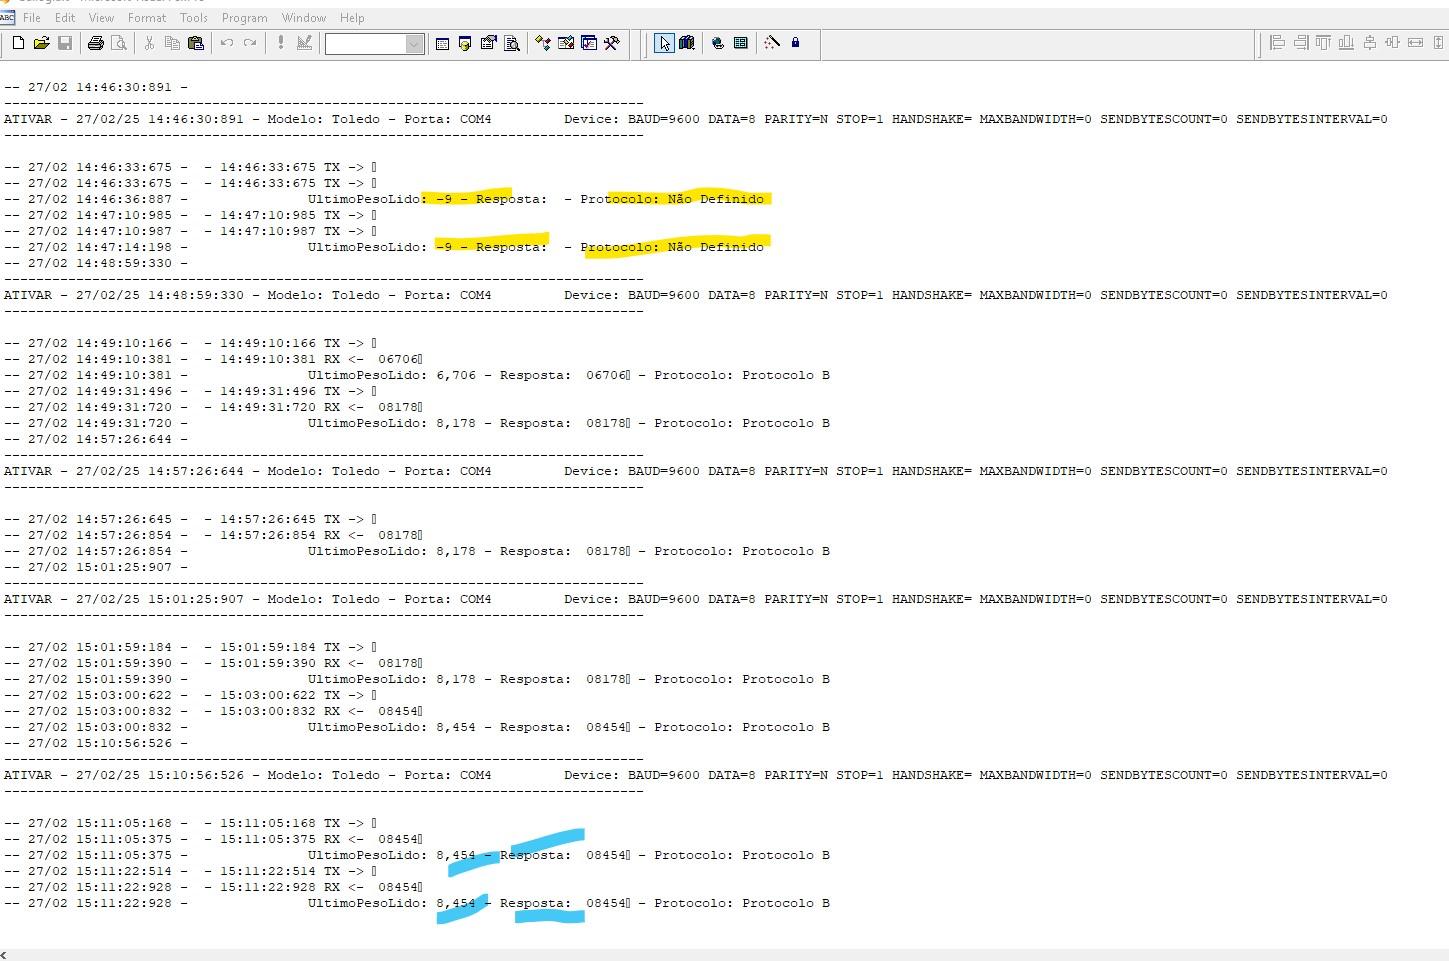Screen dimensions: 1449x961
Task: Click the Redo arrow icon
Action: tap(250, 43)
